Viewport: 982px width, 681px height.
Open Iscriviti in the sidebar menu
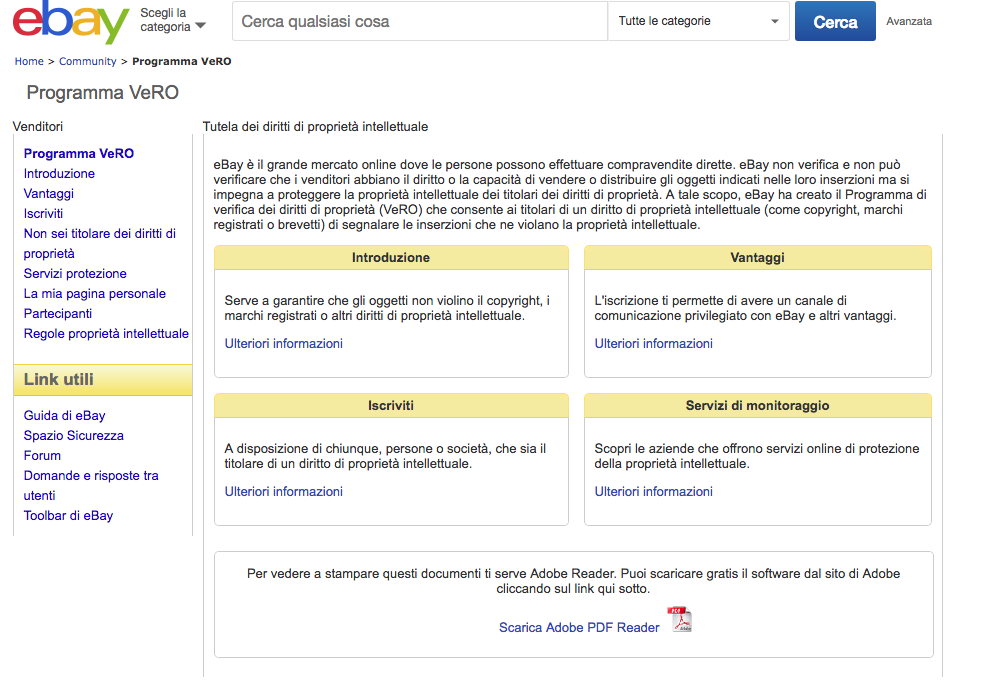click(43, 214)
